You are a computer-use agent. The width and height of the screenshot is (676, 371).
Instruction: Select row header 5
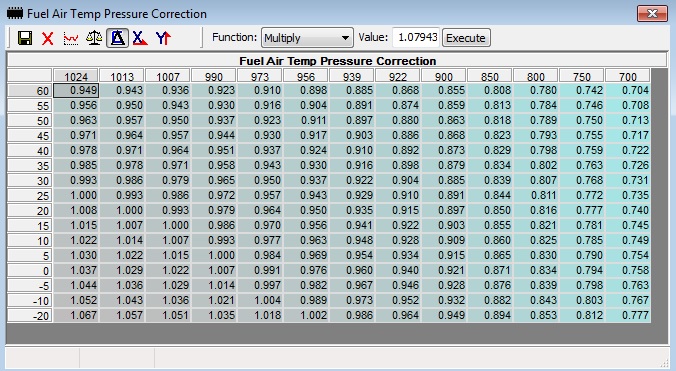pos(30,256)
